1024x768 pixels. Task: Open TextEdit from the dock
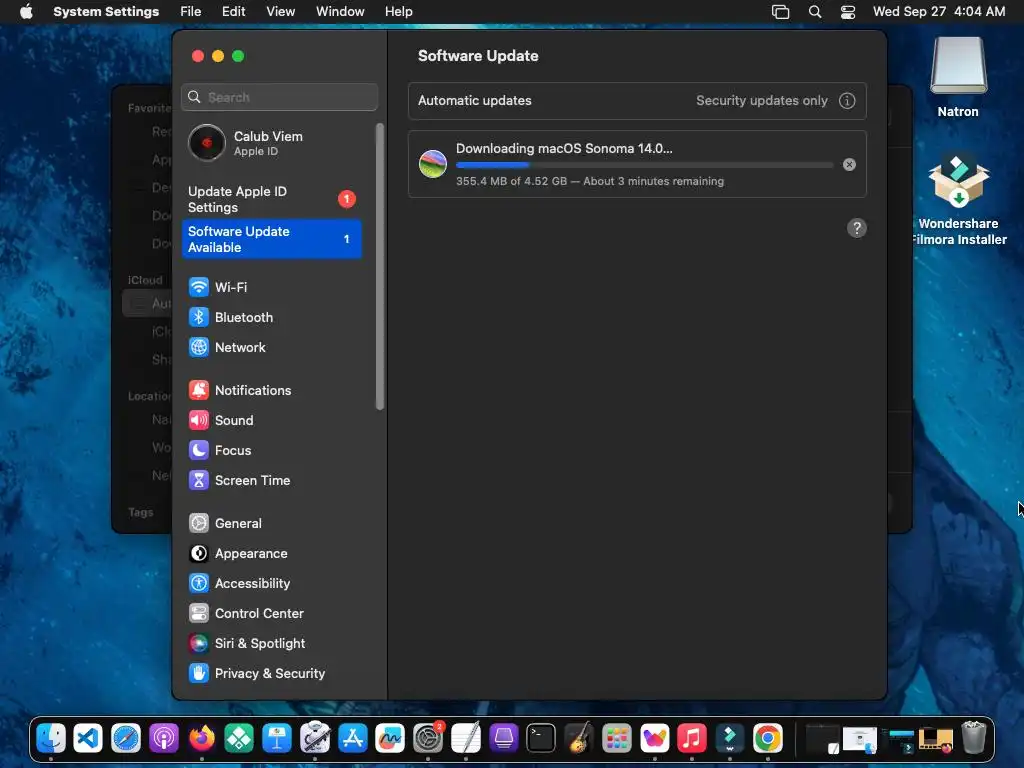466,739
